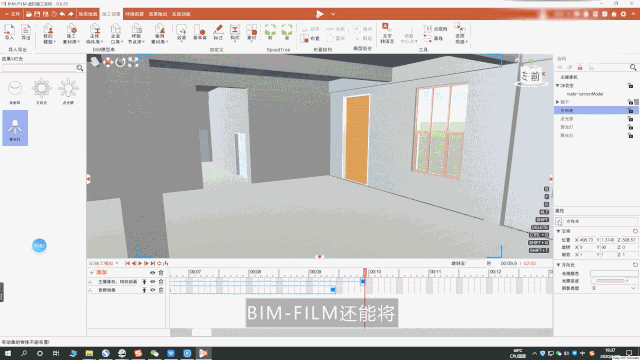Switch to the 实验功能 ribbon tab
Screen dimensions: 640x360
(181, 14)
